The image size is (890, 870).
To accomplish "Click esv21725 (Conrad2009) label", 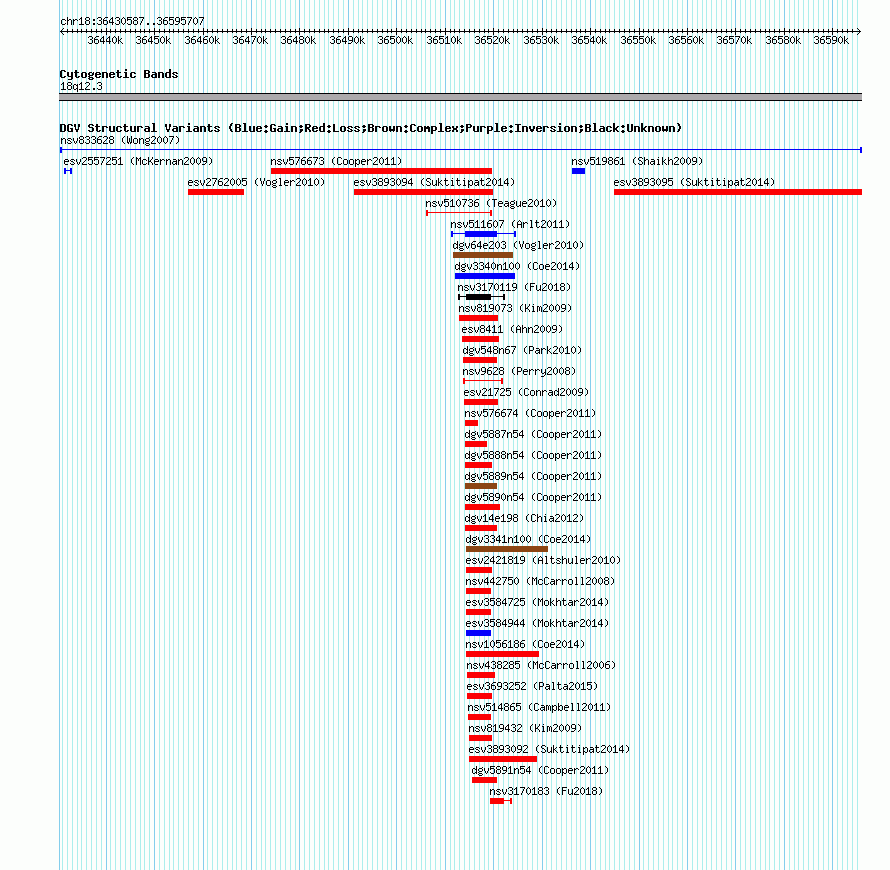I will pos(526,392).
